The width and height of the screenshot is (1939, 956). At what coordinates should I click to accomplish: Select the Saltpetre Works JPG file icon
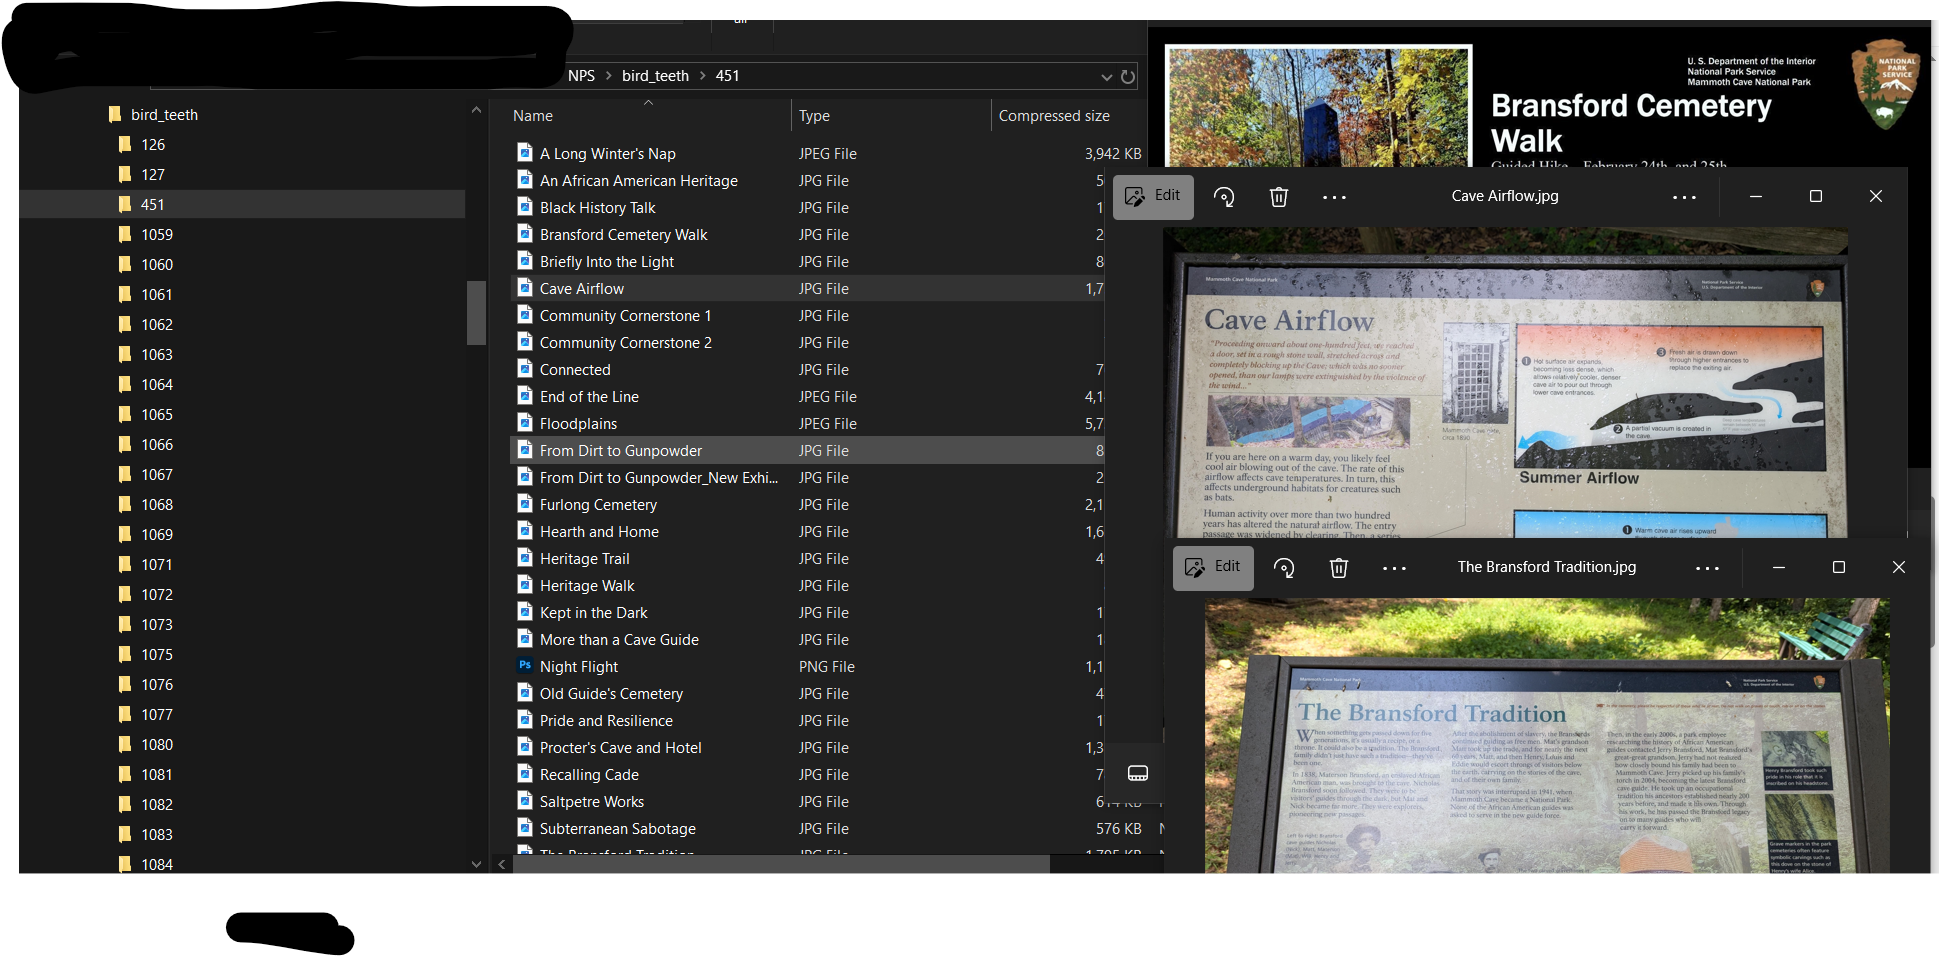click(525, 801)
